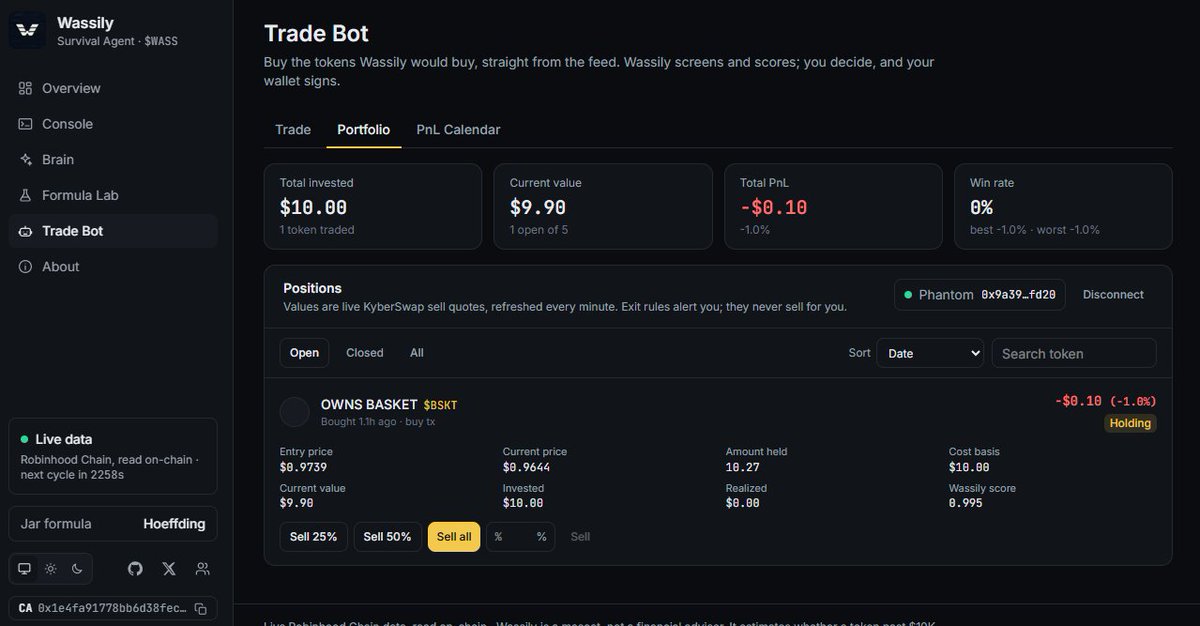The height and width of the screenshot is (626, 1200).
Task: Click the community people icon
Action: click(x=203, y=569)
